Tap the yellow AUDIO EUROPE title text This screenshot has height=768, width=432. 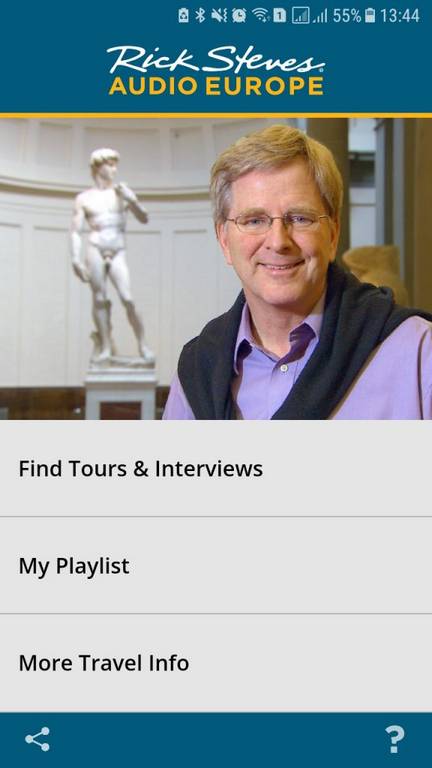(216, 86)
